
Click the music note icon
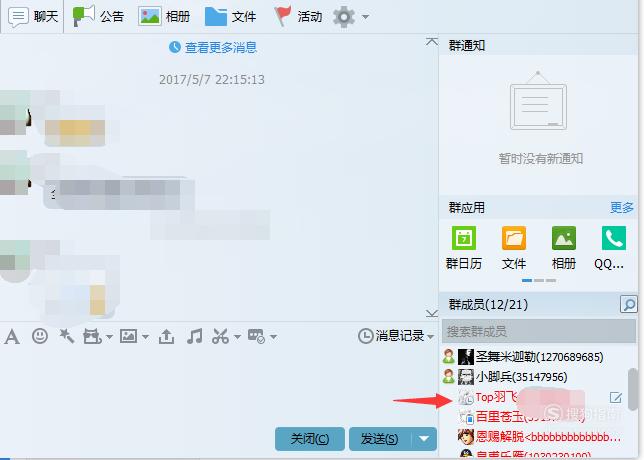(194, 336)
